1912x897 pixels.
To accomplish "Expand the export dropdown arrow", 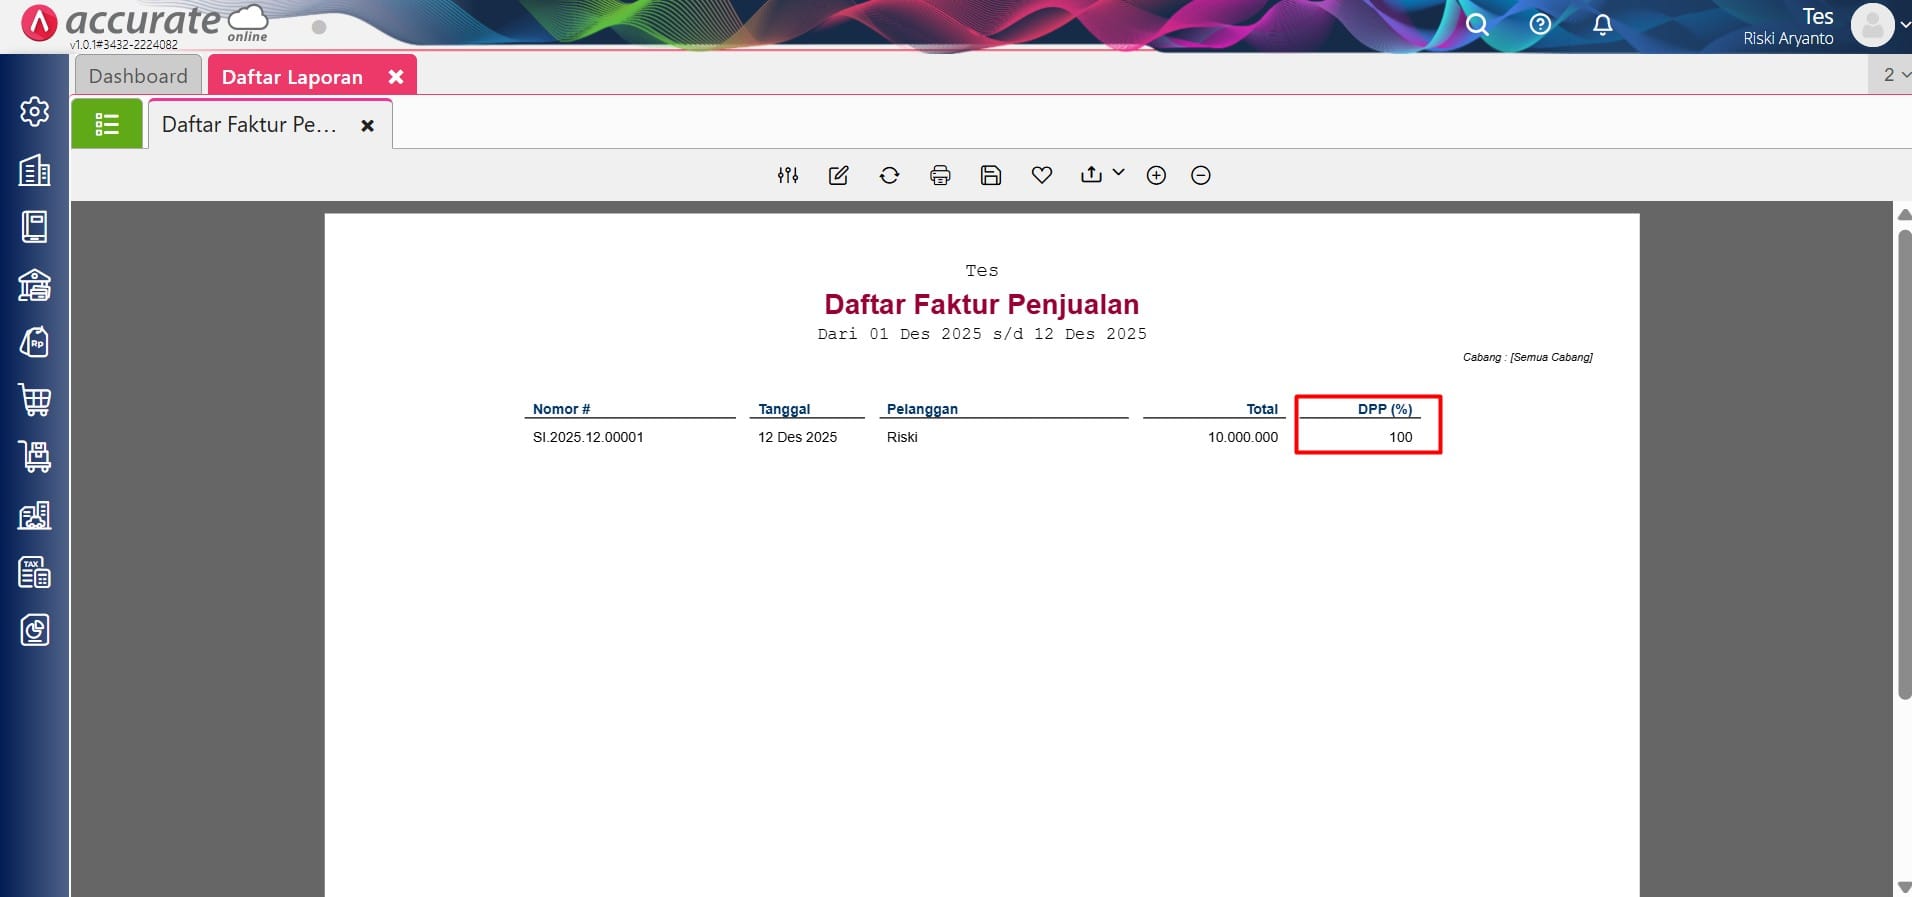I will click(1118, 173).
